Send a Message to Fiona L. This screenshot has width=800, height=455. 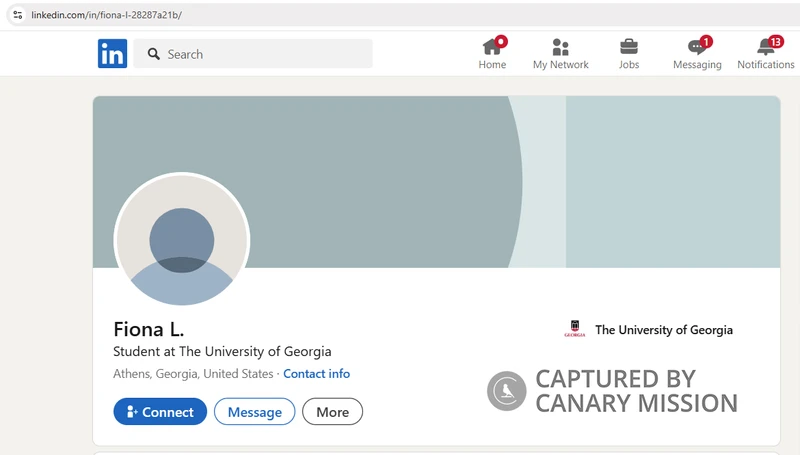point(255,412)
